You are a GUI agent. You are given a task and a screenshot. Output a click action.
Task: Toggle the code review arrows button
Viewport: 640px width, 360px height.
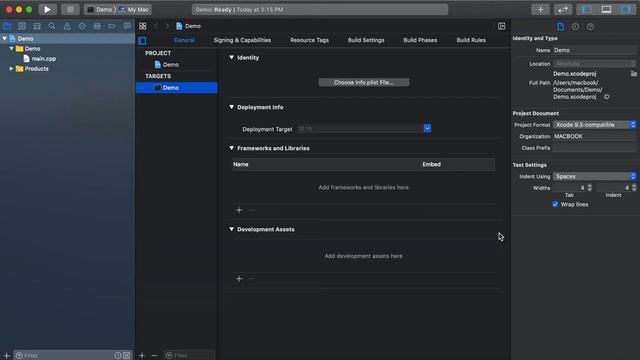pyautogui.click(x=562, y=9)
